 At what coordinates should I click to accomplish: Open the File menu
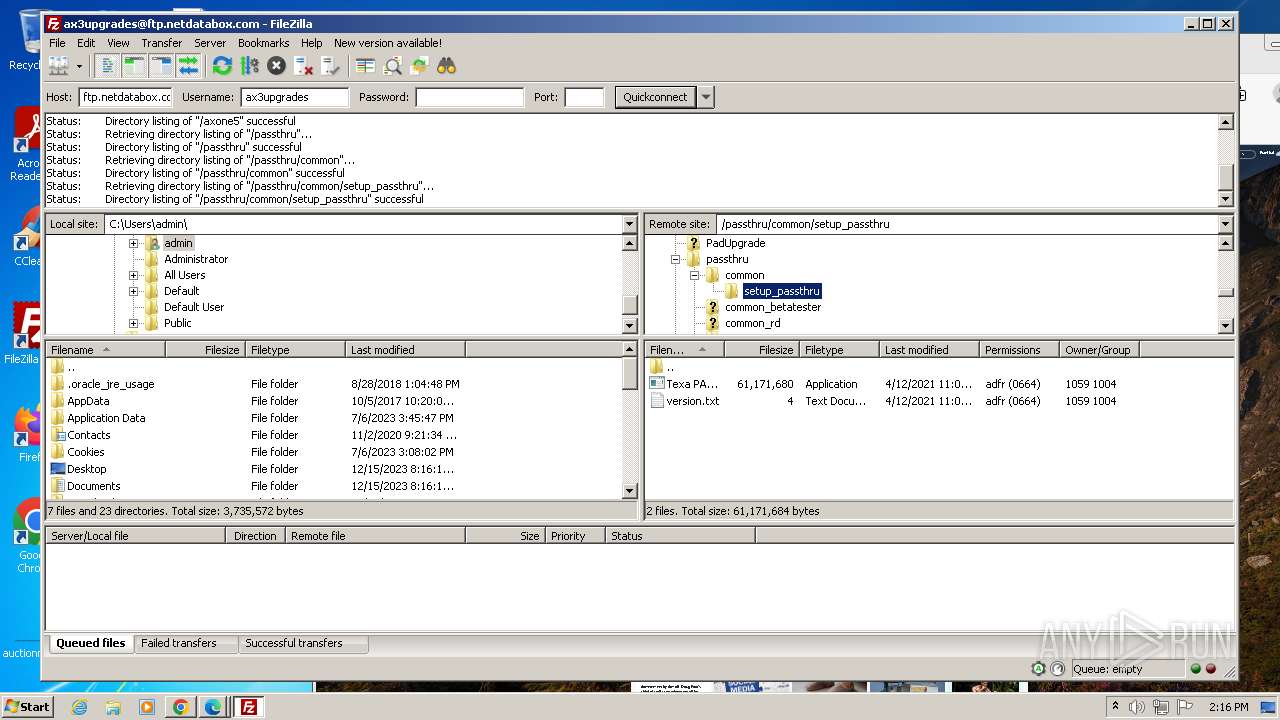tap(57, 43)
